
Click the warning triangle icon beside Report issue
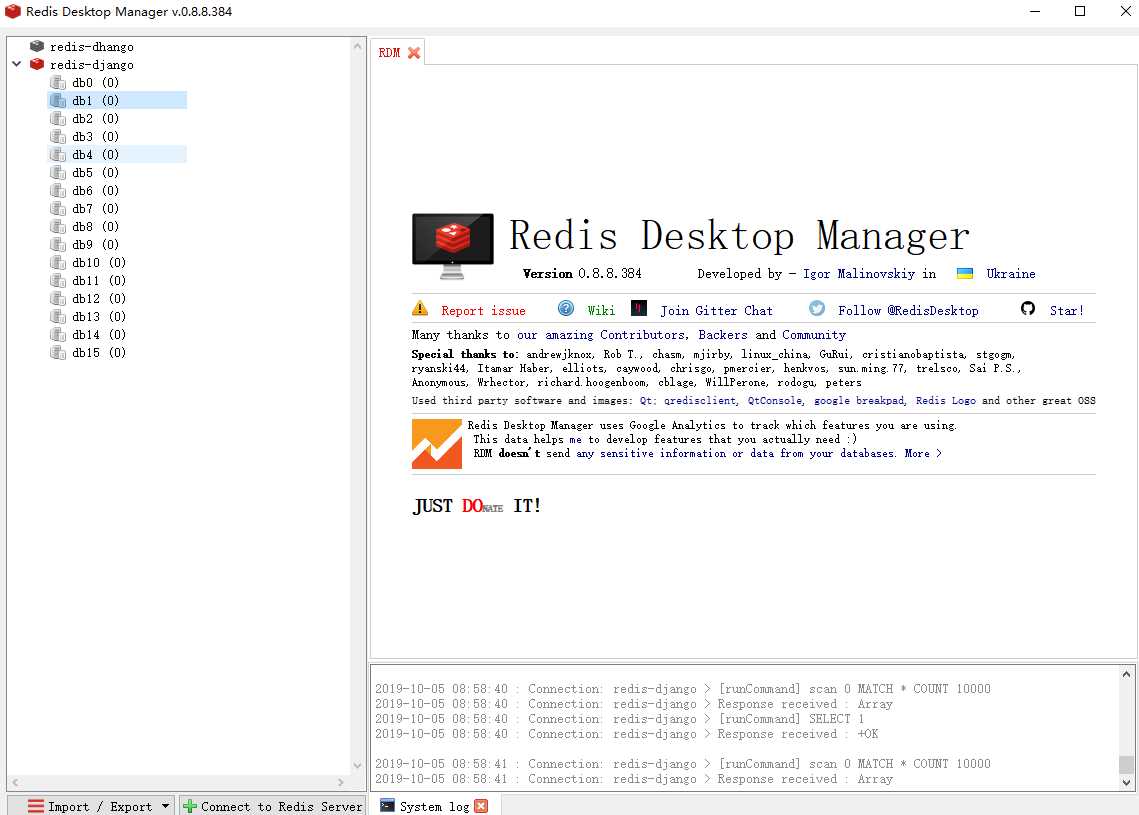point(420,308)
